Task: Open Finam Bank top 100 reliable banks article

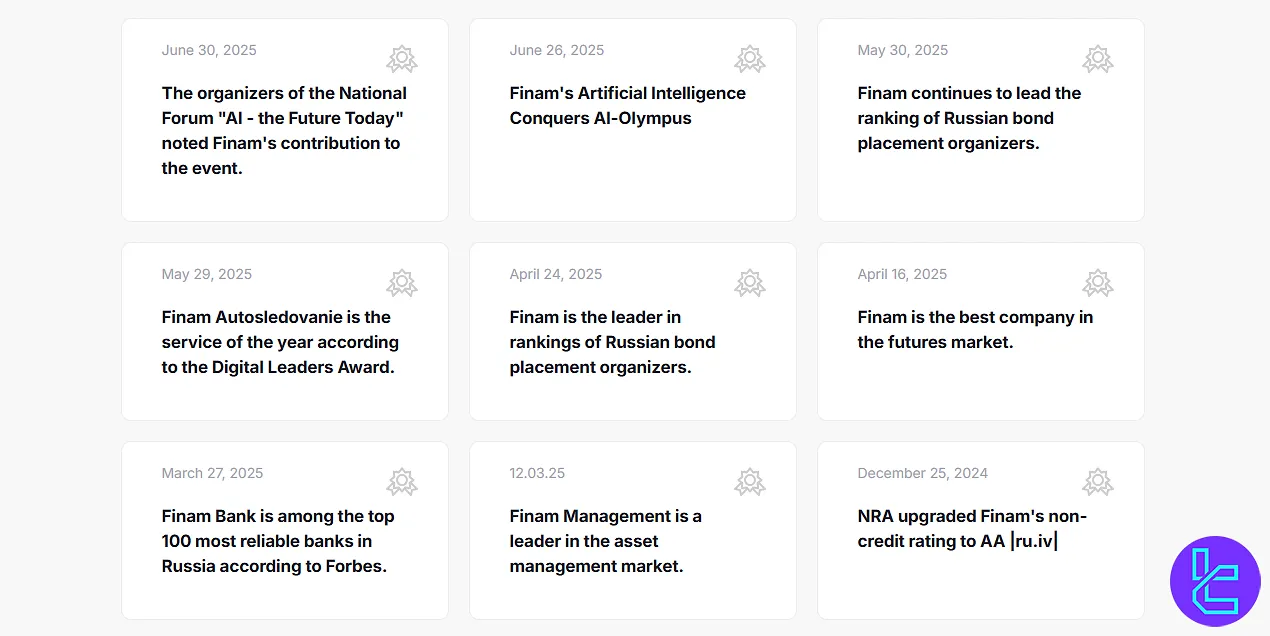Action: click(x=278, y=541)
